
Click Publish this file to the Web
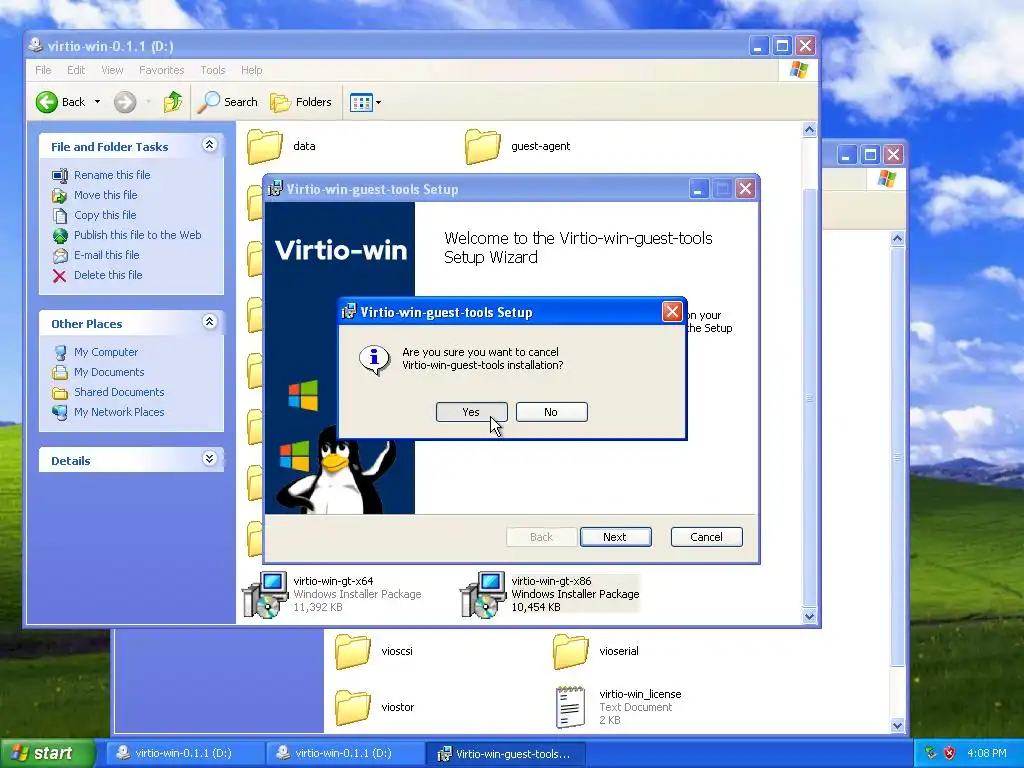(137, 235)
